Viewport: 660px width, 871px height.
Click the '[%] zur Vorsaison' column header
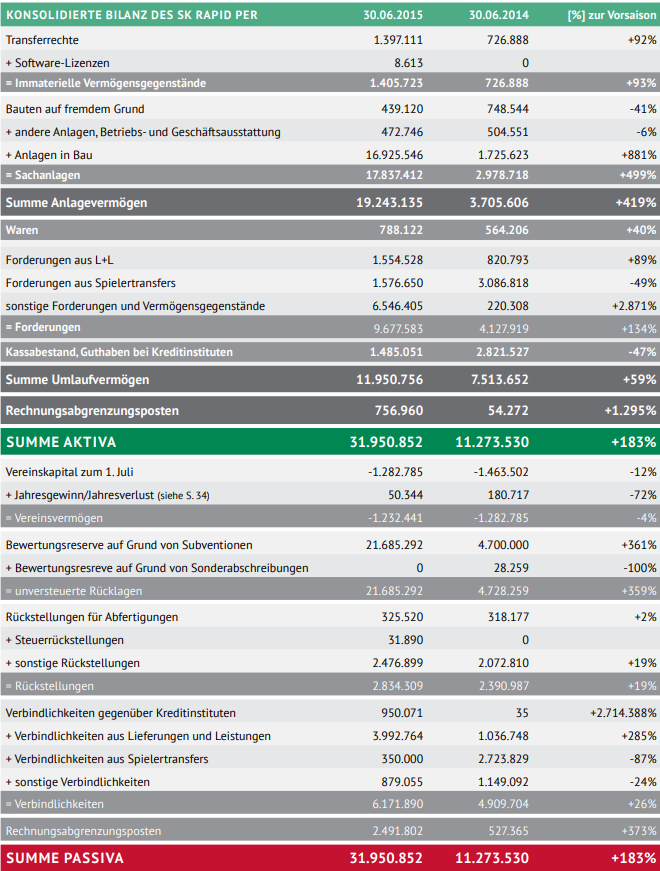pyautogui.click(x=612, y=15)
